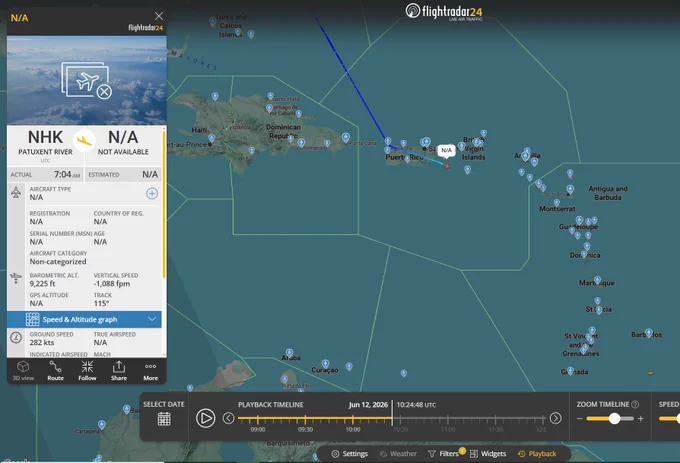Click the Flightradar24 logo
This screenshot has width=680, height=463.
[x=444, y=12]
